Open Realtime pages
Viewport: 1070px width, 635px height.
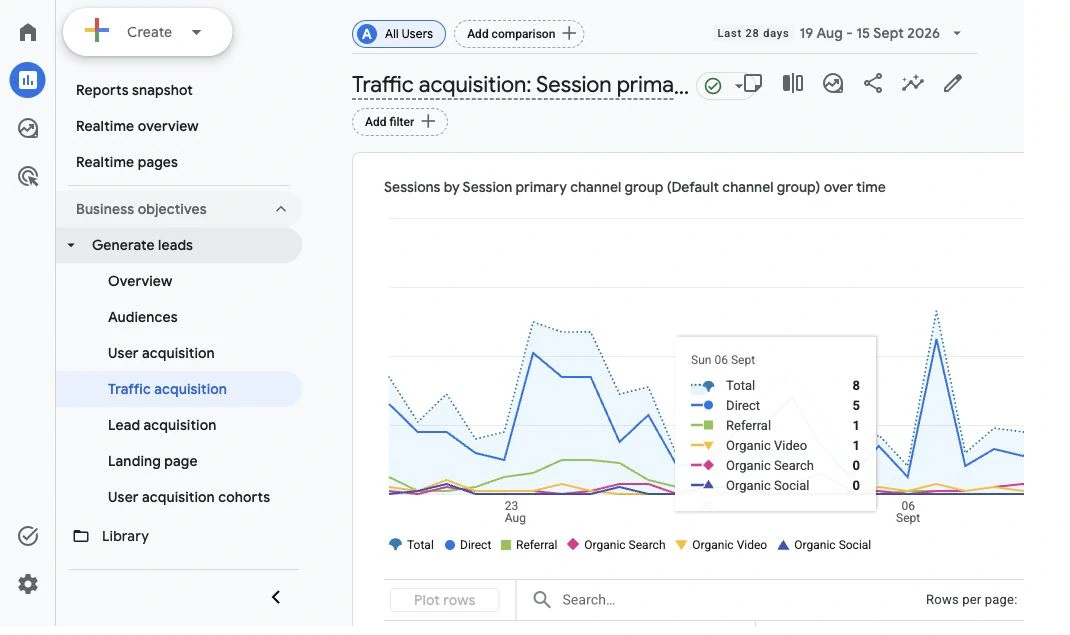tap(127, 162)
